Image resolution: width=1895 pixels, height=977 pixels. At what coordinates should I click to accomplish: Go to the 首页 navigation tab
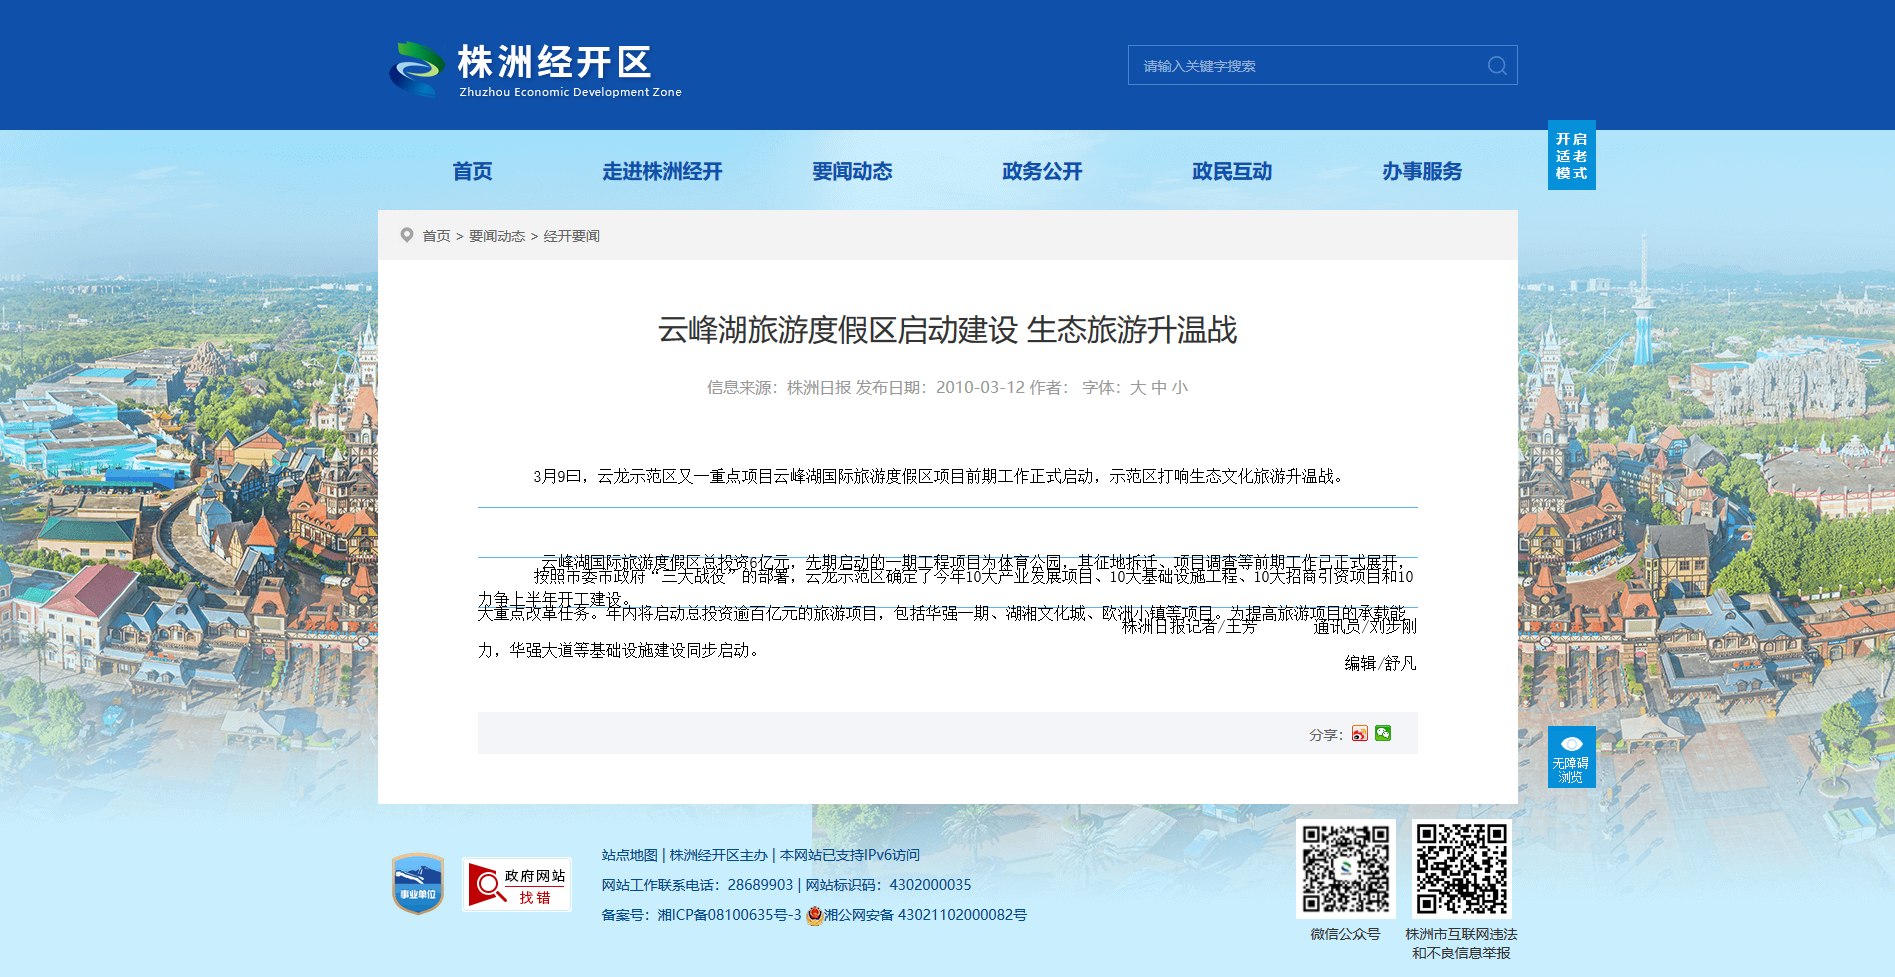pos(472,172)
